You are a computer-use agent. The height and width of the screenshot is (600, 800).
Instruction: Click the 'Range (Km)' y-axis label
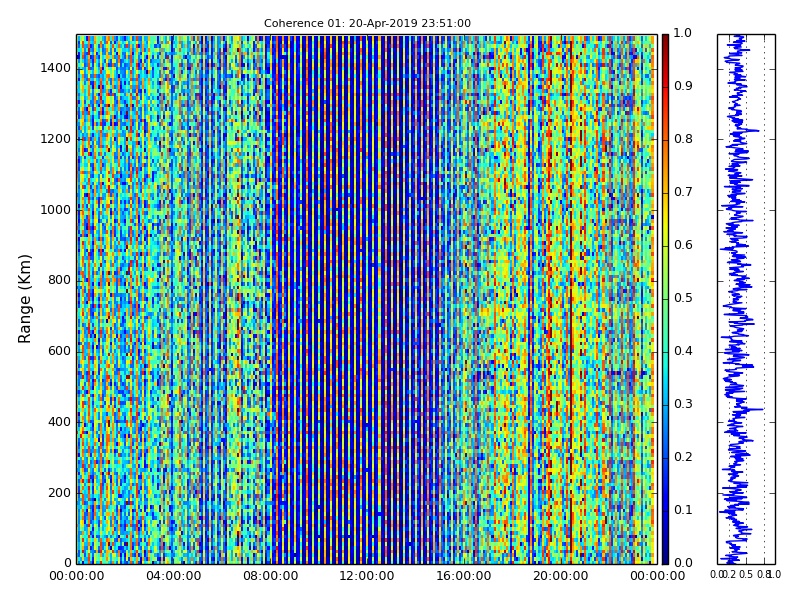(x=24, y=299)
